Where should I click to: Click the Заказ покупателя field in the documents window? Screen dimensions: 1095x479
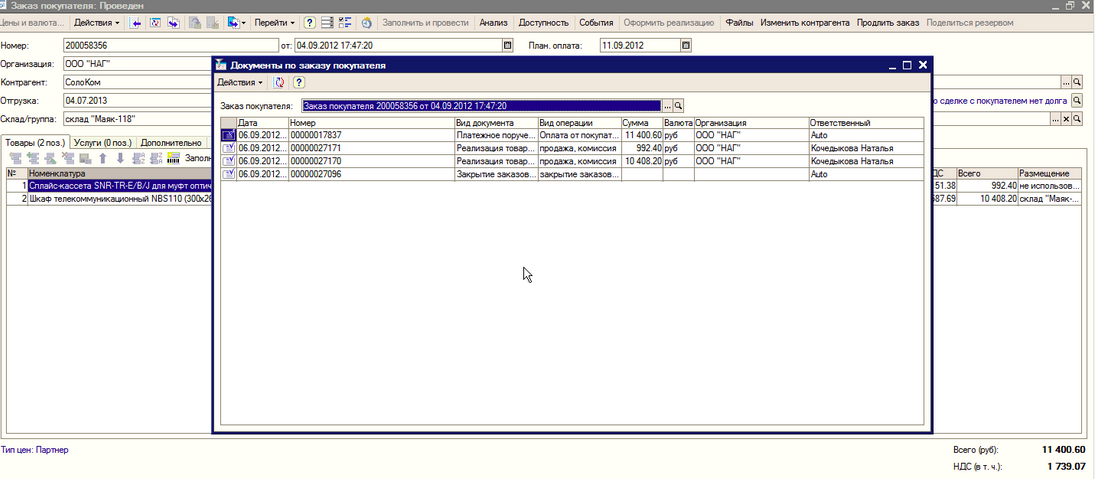pos(481,106)
